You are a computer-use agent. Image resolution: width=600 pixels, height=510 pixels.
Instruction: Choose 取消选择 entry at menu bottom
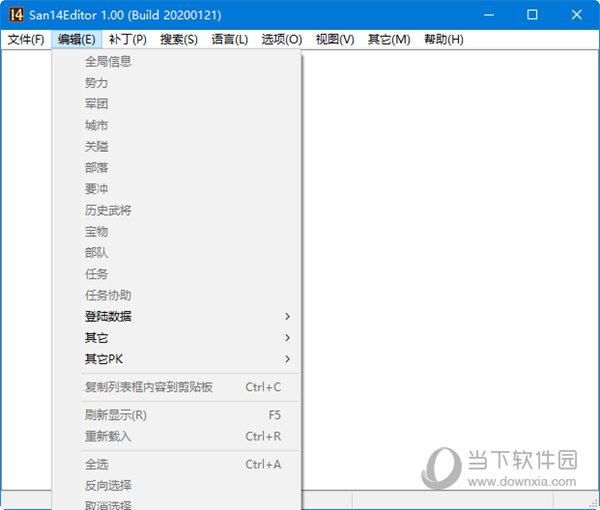[176, 503]
